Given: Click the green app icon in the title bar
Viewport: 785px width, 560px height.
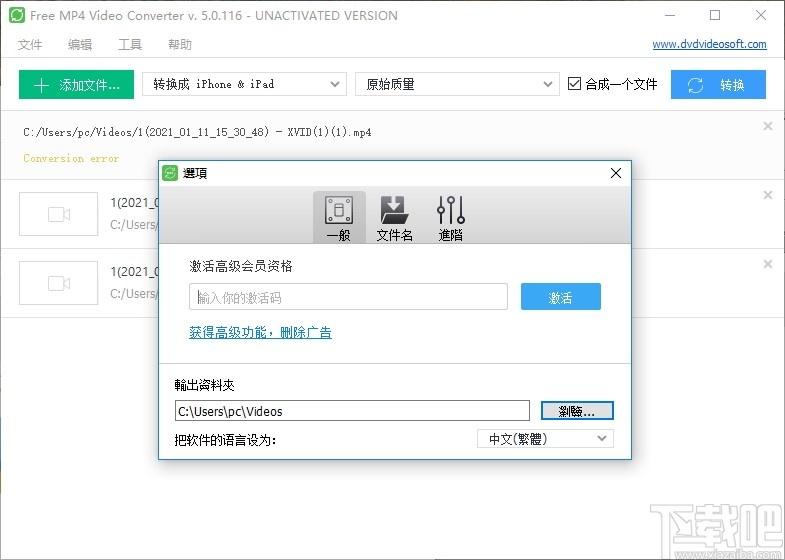Looking at the screenshot, I should [17, 15].
